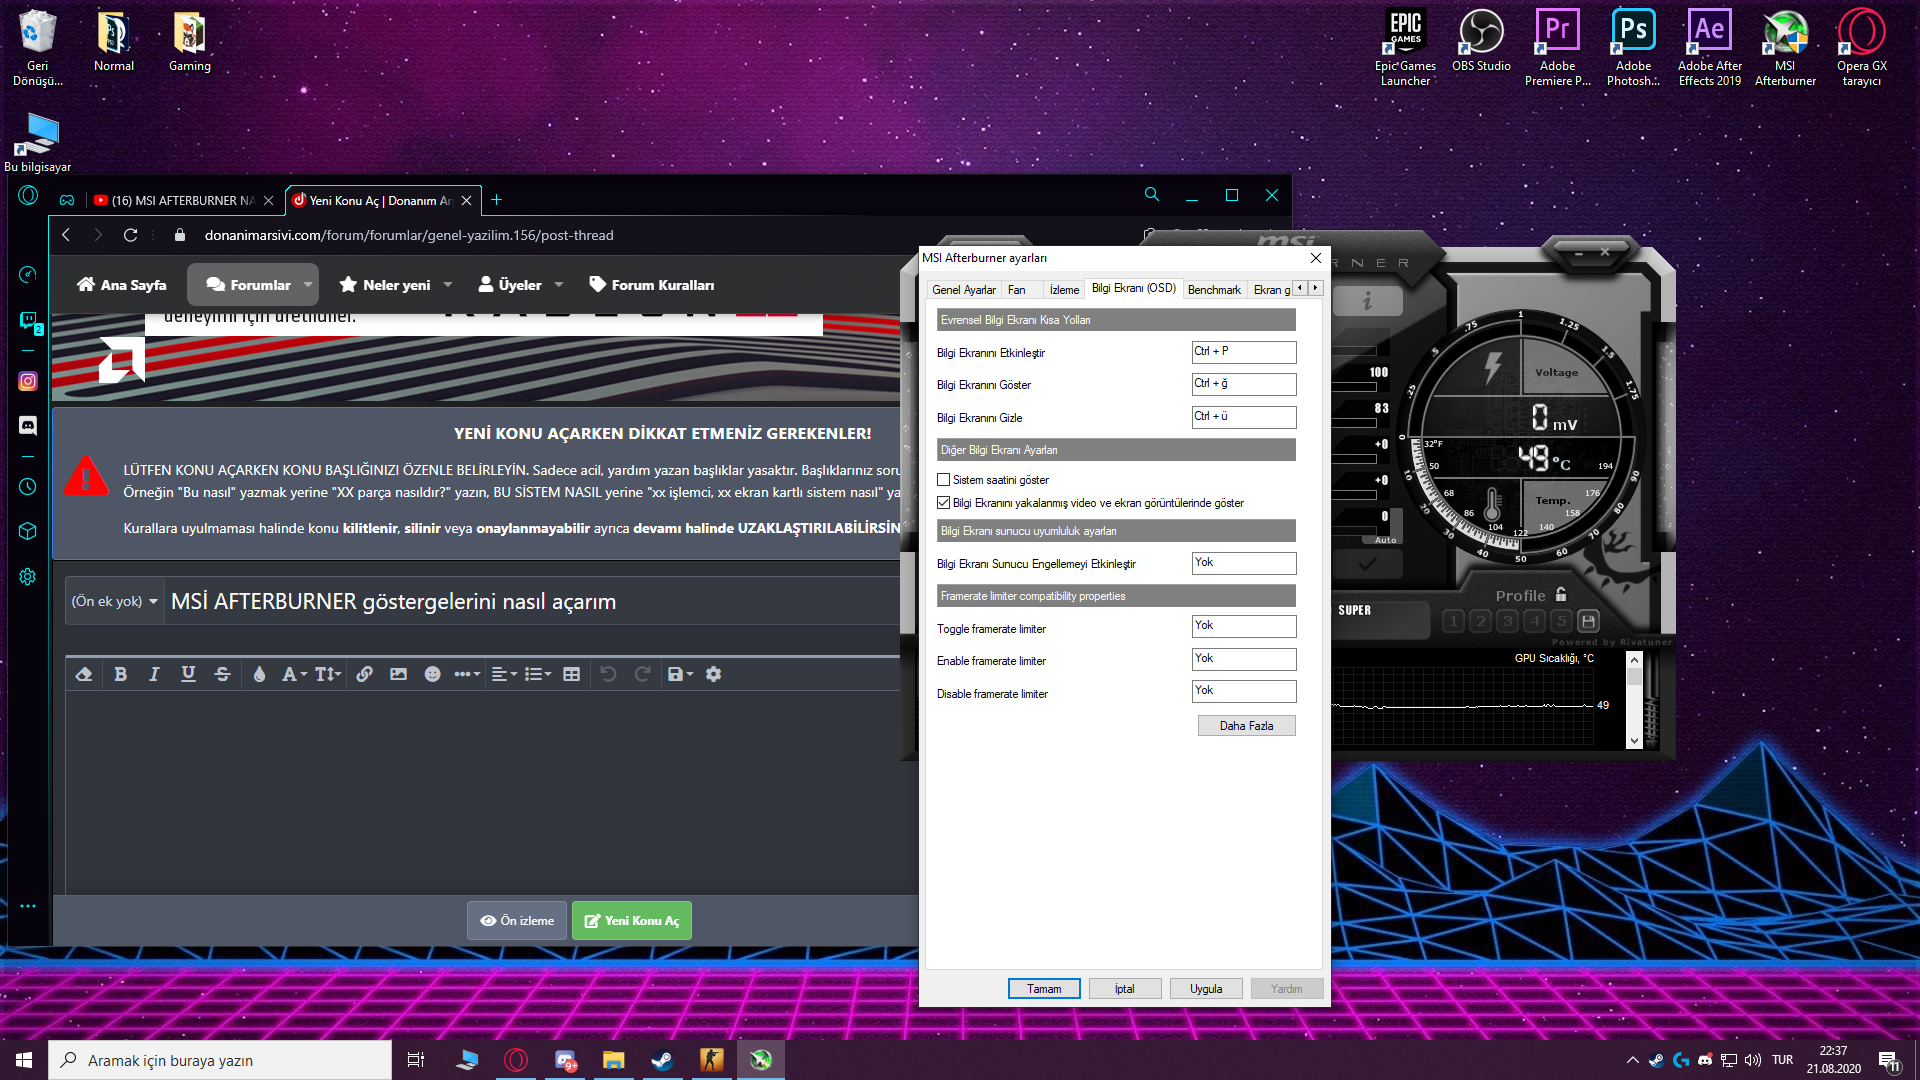Open the OBS Studio desktop shortcut
This screenshot has width=1920, height=1080.
pos(1481,42)
